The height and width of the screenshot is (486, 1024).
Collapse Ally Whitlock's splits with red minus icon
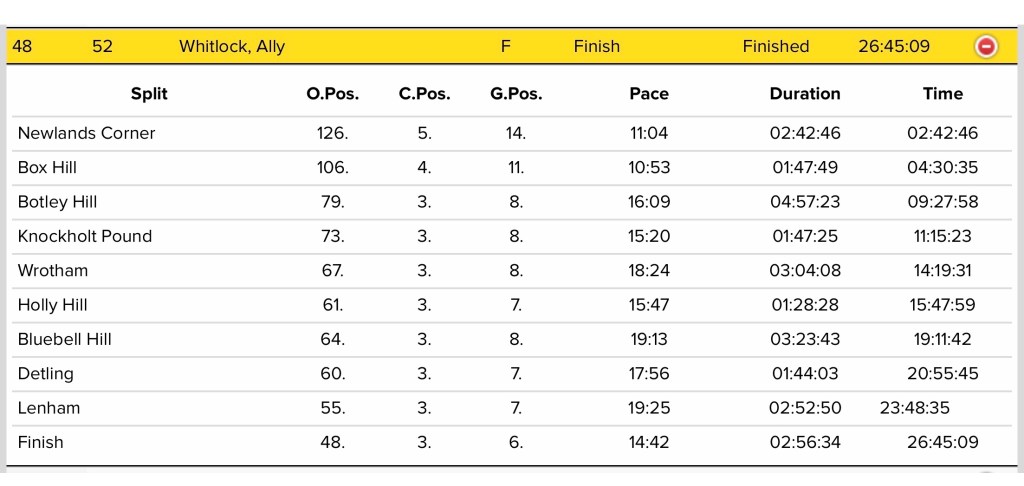[986, 46]
